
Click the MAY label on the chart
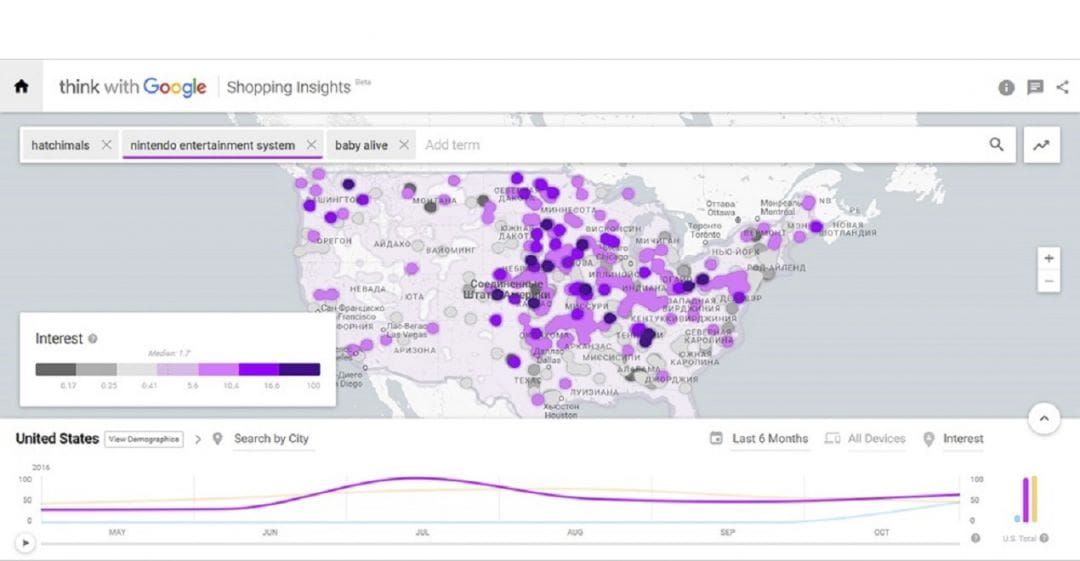click(117, 533)
